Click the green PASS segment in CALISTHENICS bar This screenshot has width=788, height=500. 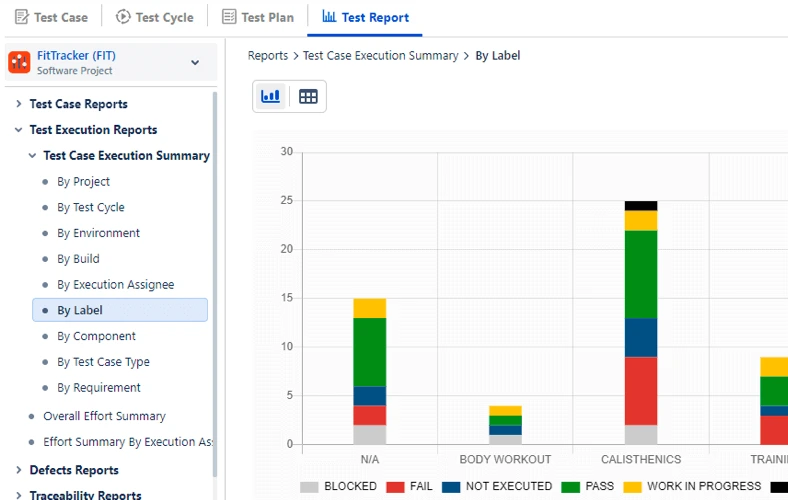point(641,274)
